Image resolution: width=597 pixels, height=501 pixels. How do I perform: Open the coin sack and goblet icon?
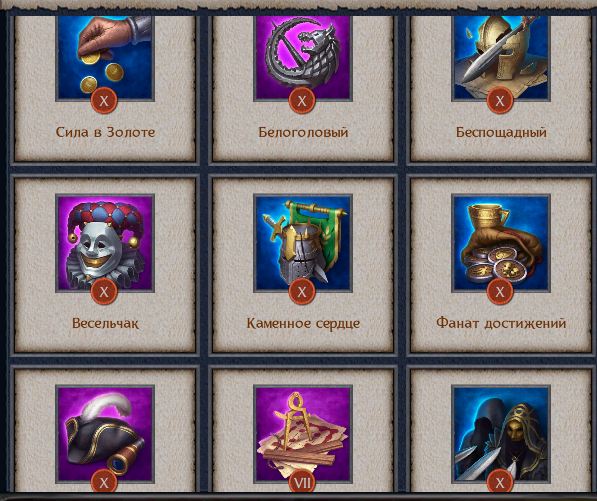501,243
